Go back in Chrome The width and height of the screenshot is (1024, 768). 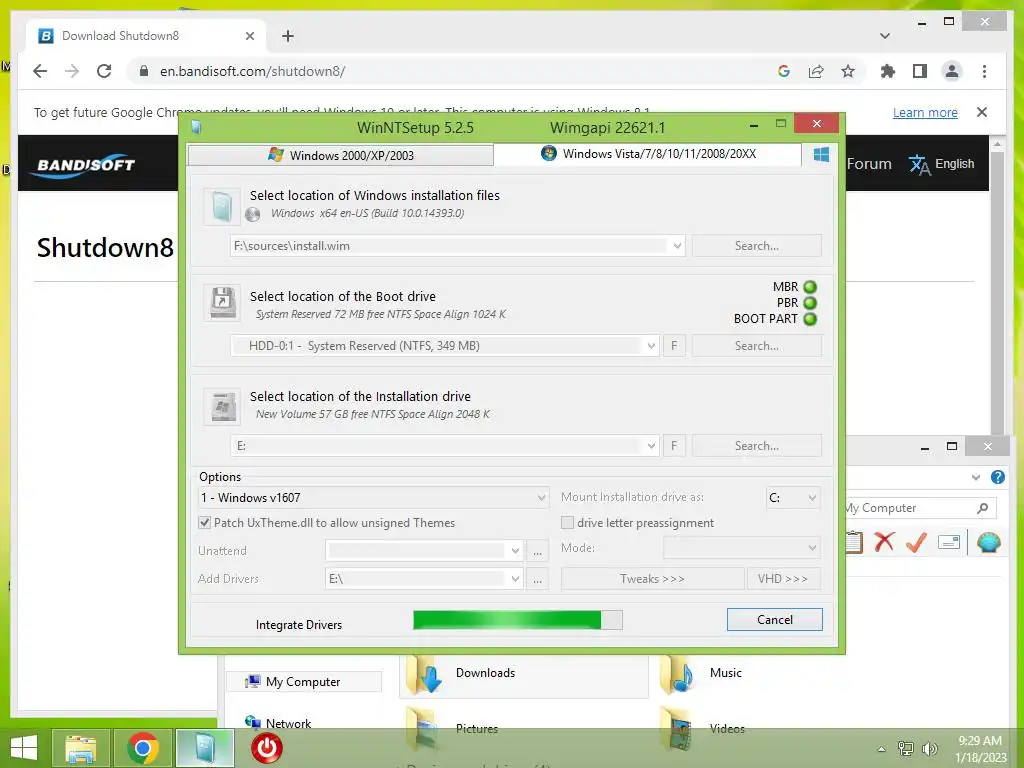coord(40,71)
